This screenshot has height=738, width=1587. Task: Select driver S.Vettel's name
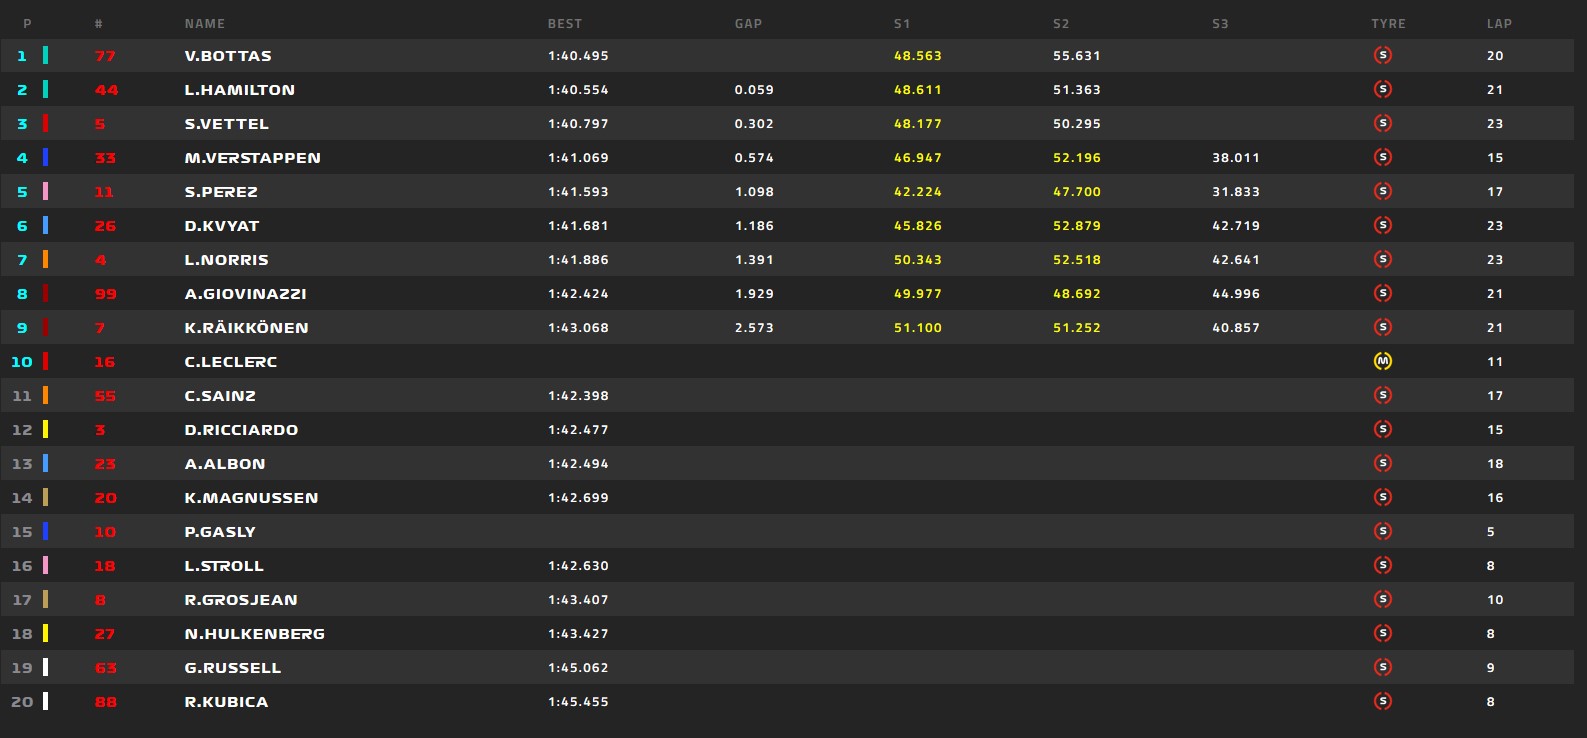point(227,124)
